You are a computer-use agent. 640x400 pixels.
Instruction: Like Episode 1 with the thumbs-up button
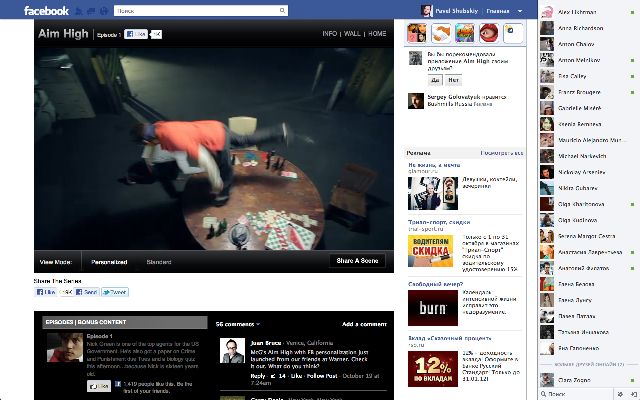[99, 386]
